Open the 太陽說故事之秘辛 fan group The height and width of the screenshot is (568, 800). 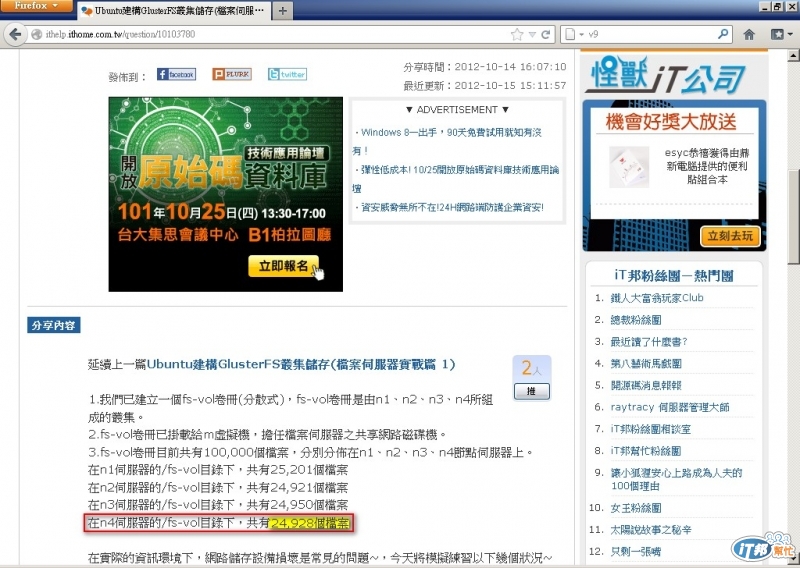point(651,530)
